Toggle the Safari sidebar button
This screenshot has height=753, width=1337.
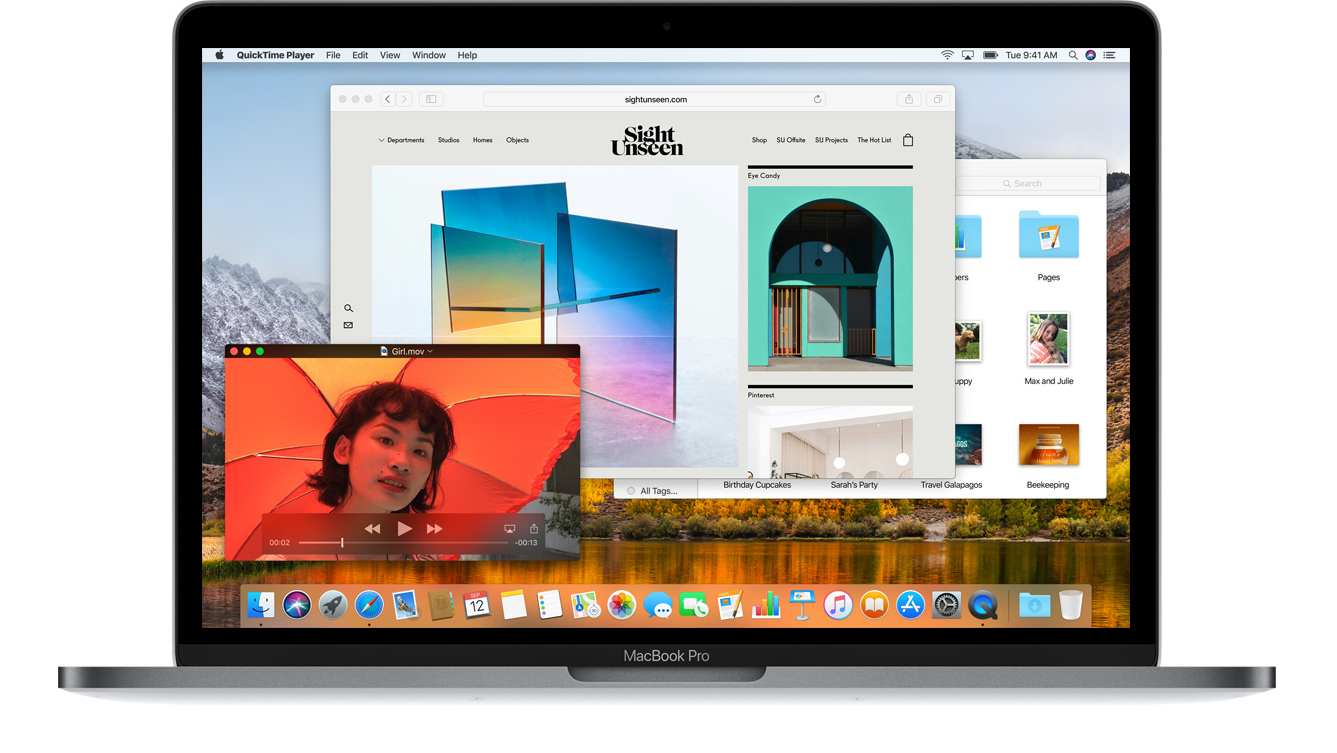[431, 99]
